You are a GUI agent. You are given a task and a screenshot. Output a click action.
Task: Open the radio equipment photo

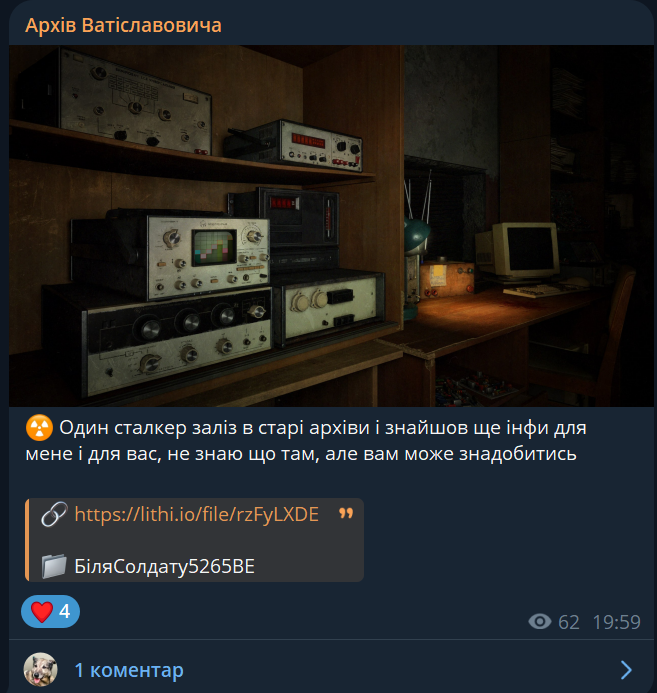point(331,226)
